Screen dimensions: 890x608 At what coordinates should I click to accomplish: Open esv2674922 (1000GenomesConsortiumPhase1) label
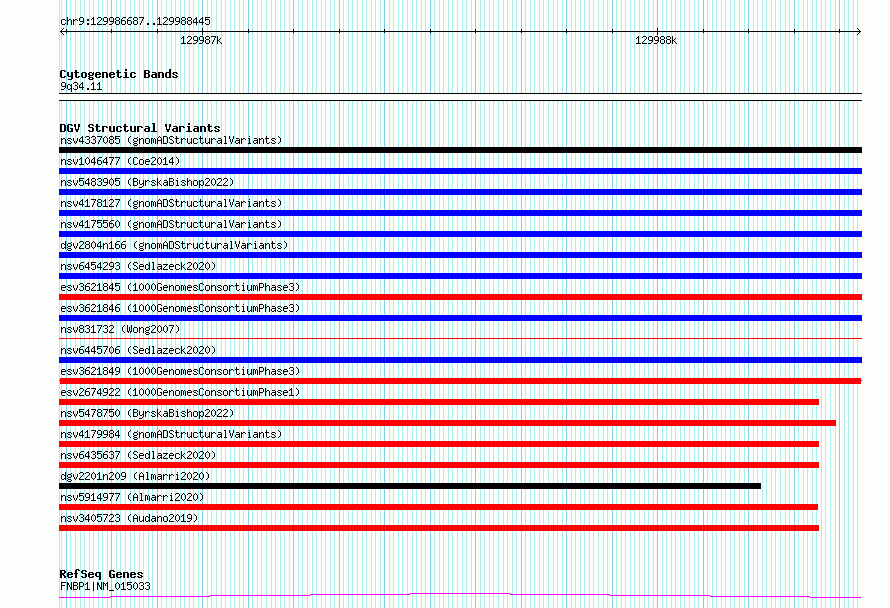tap(180, 392)
